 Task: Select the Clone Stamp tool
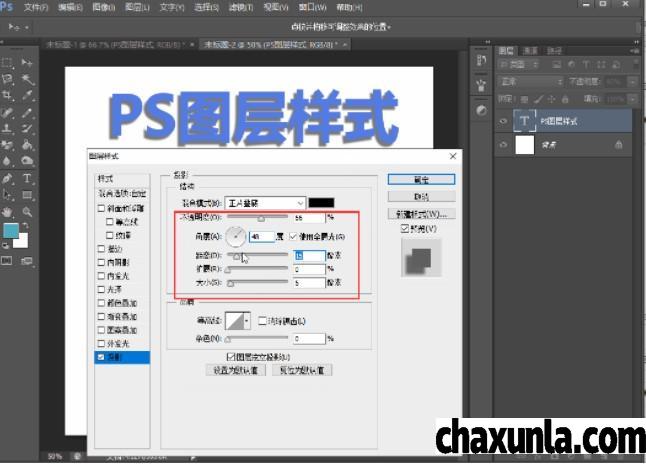click(x=7, y=128)
